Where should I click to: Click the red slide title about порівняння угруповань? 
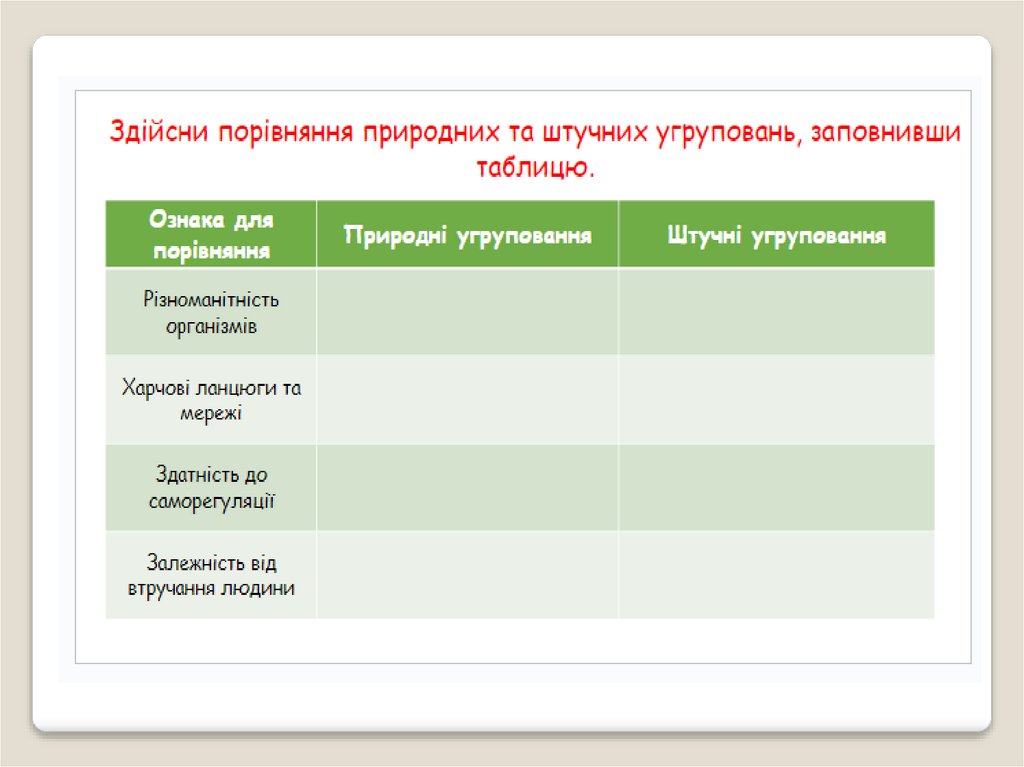click(535, 149)
